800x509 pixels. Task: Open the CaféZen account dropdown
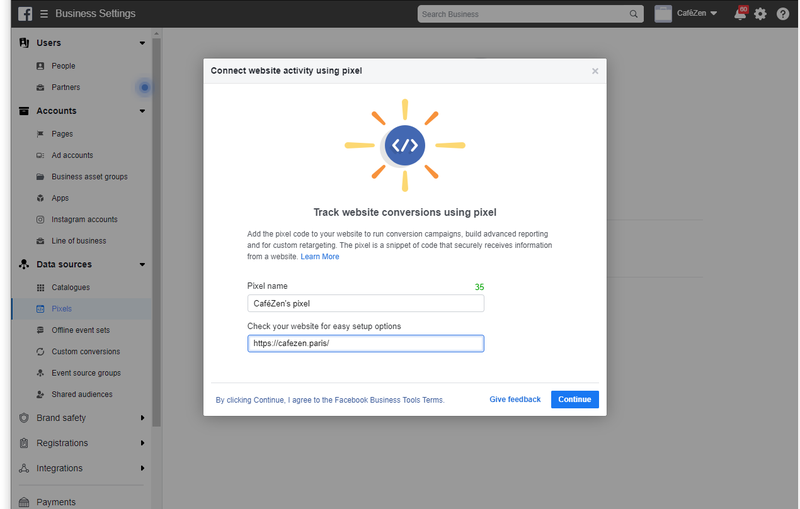tap(697, 14)
